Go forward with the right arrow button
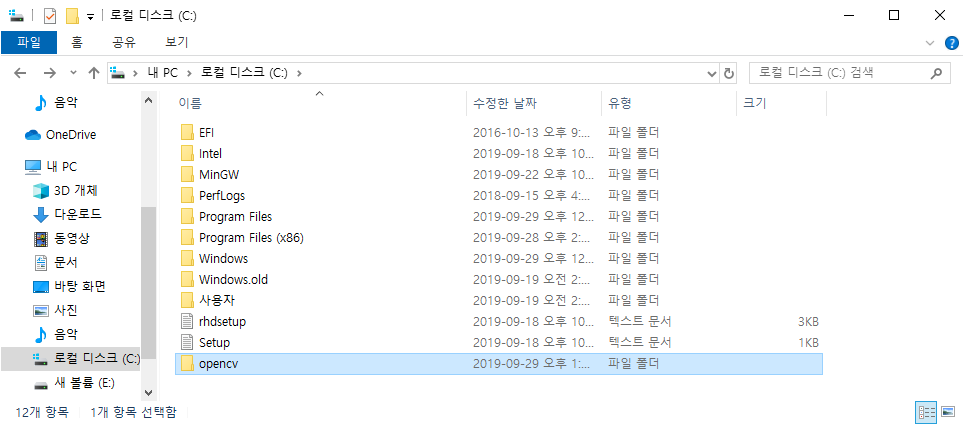The height and width of the screenshot is (425, 964). click(50, 73)
